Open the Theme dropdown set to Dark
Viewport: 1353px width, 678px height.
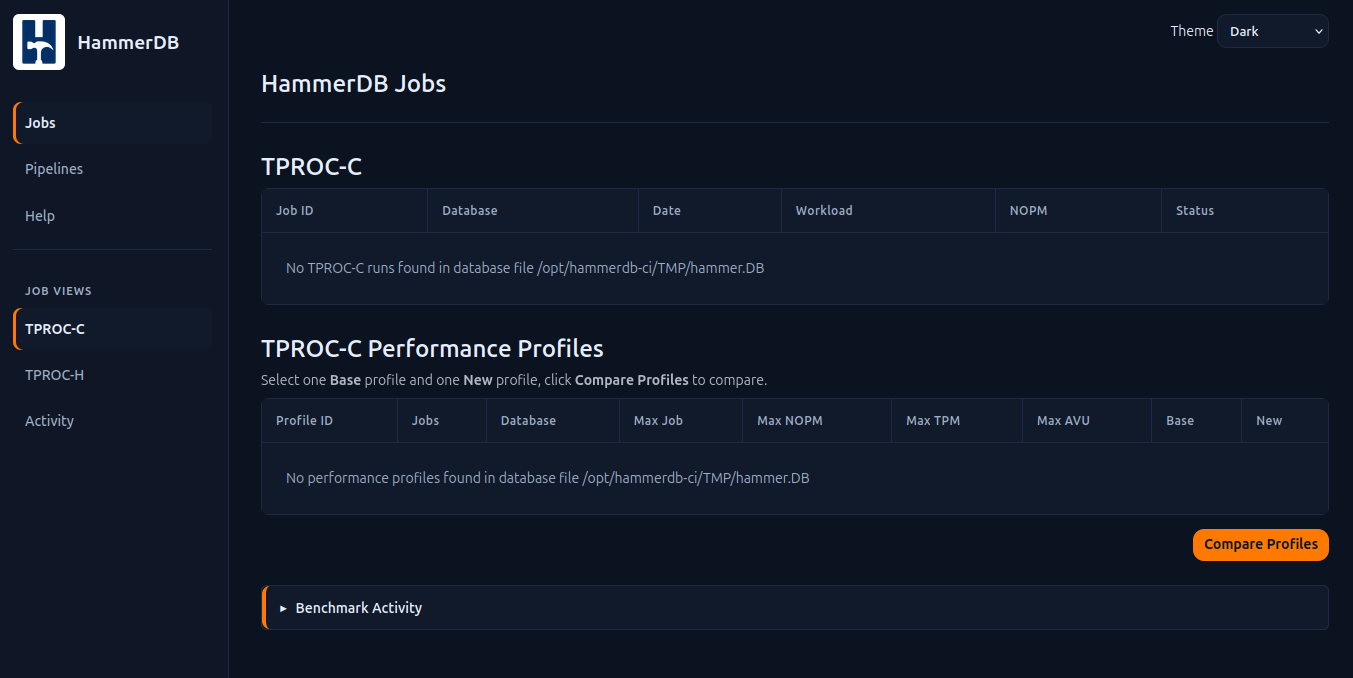click(x=1272, y=31)
